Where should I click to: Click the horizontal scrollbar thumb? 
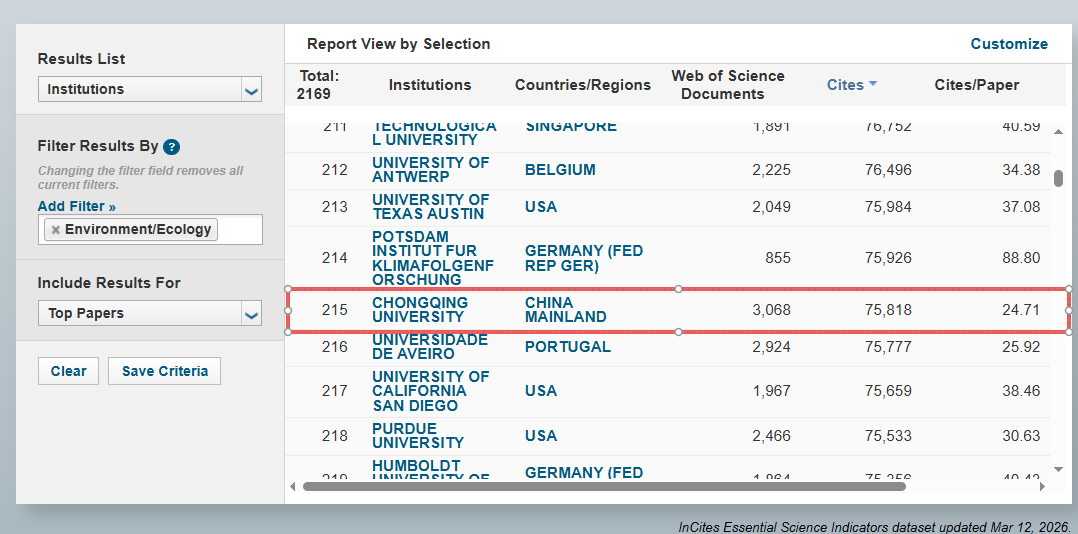(x=603, y=487)
